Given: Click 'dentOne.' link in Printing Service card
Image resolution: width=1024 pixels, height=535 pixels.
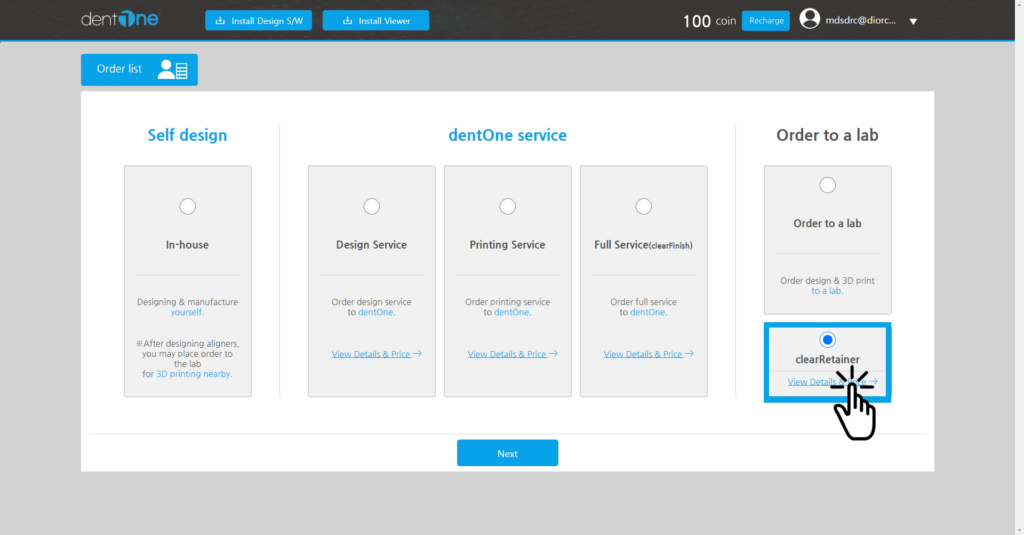Looking at the screenshot, I should (513, 312).
